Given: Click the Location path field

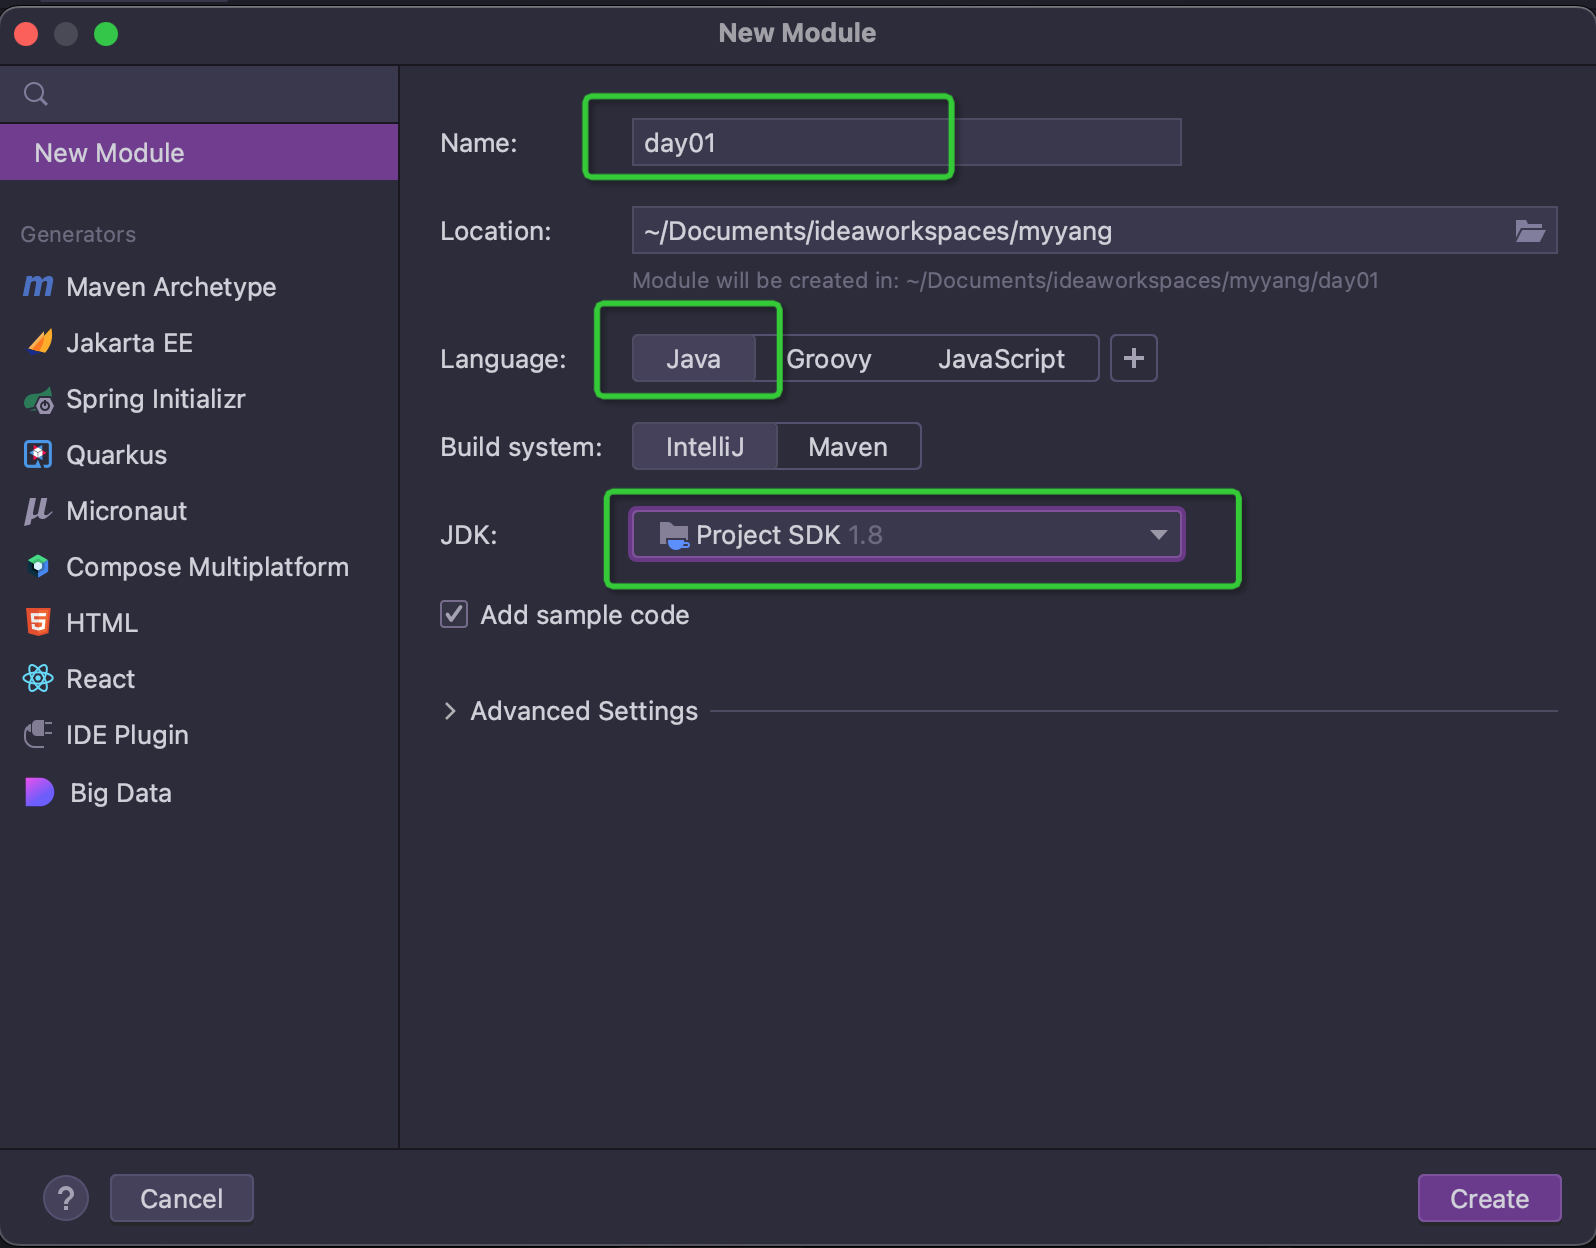Looking at the screenshot, I should pyautogui.click(x=1094, y=231).
